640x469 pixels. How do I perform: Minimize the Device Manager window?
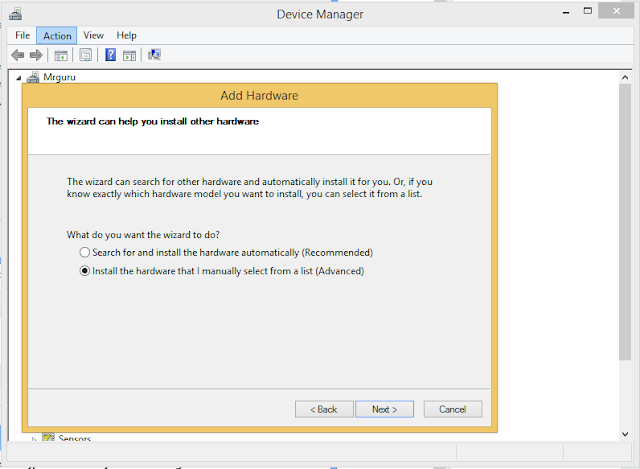click(566, 12)
